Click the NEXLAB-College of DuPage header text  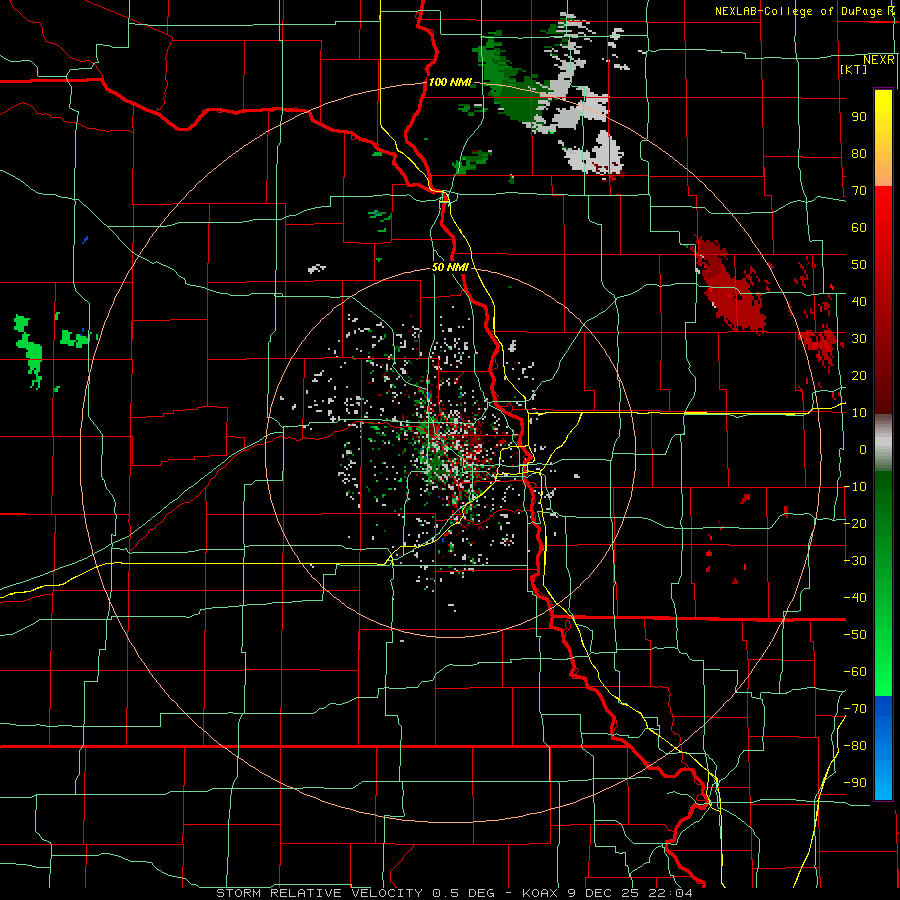[x=805, y=11]
